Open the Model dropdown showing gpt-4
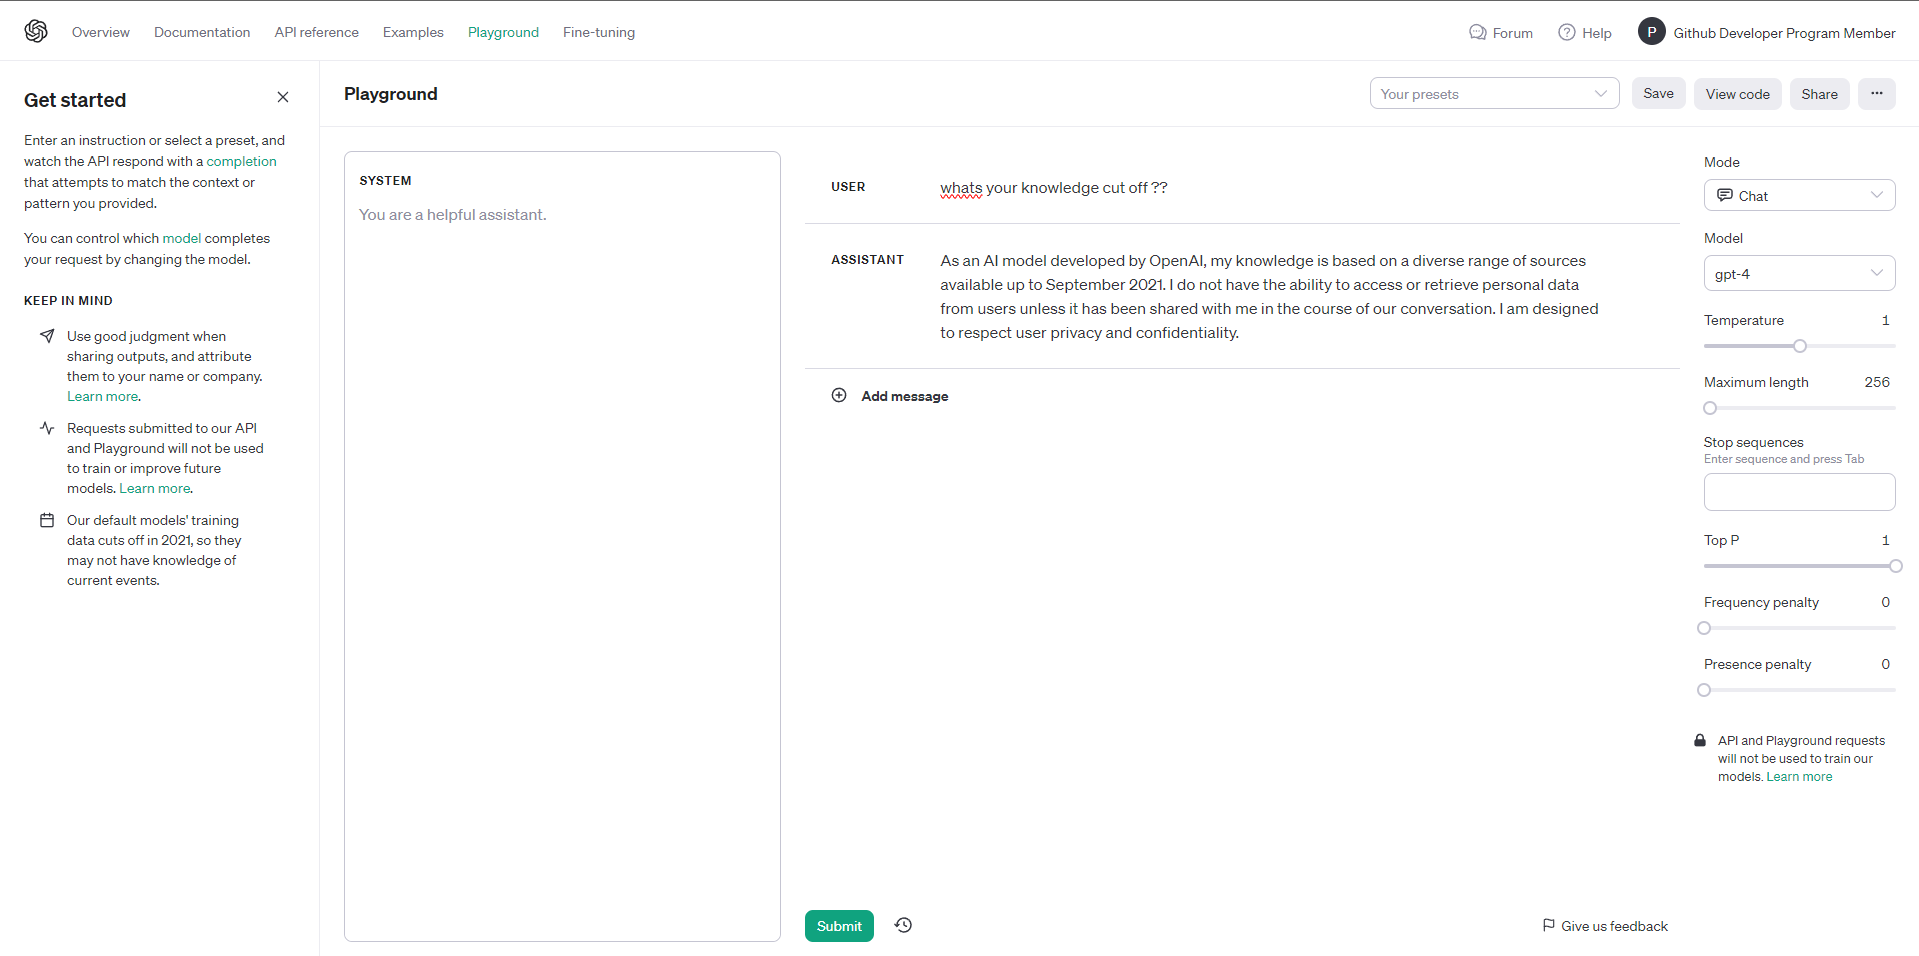1919x956 pixels. [x=1798, y=273]
